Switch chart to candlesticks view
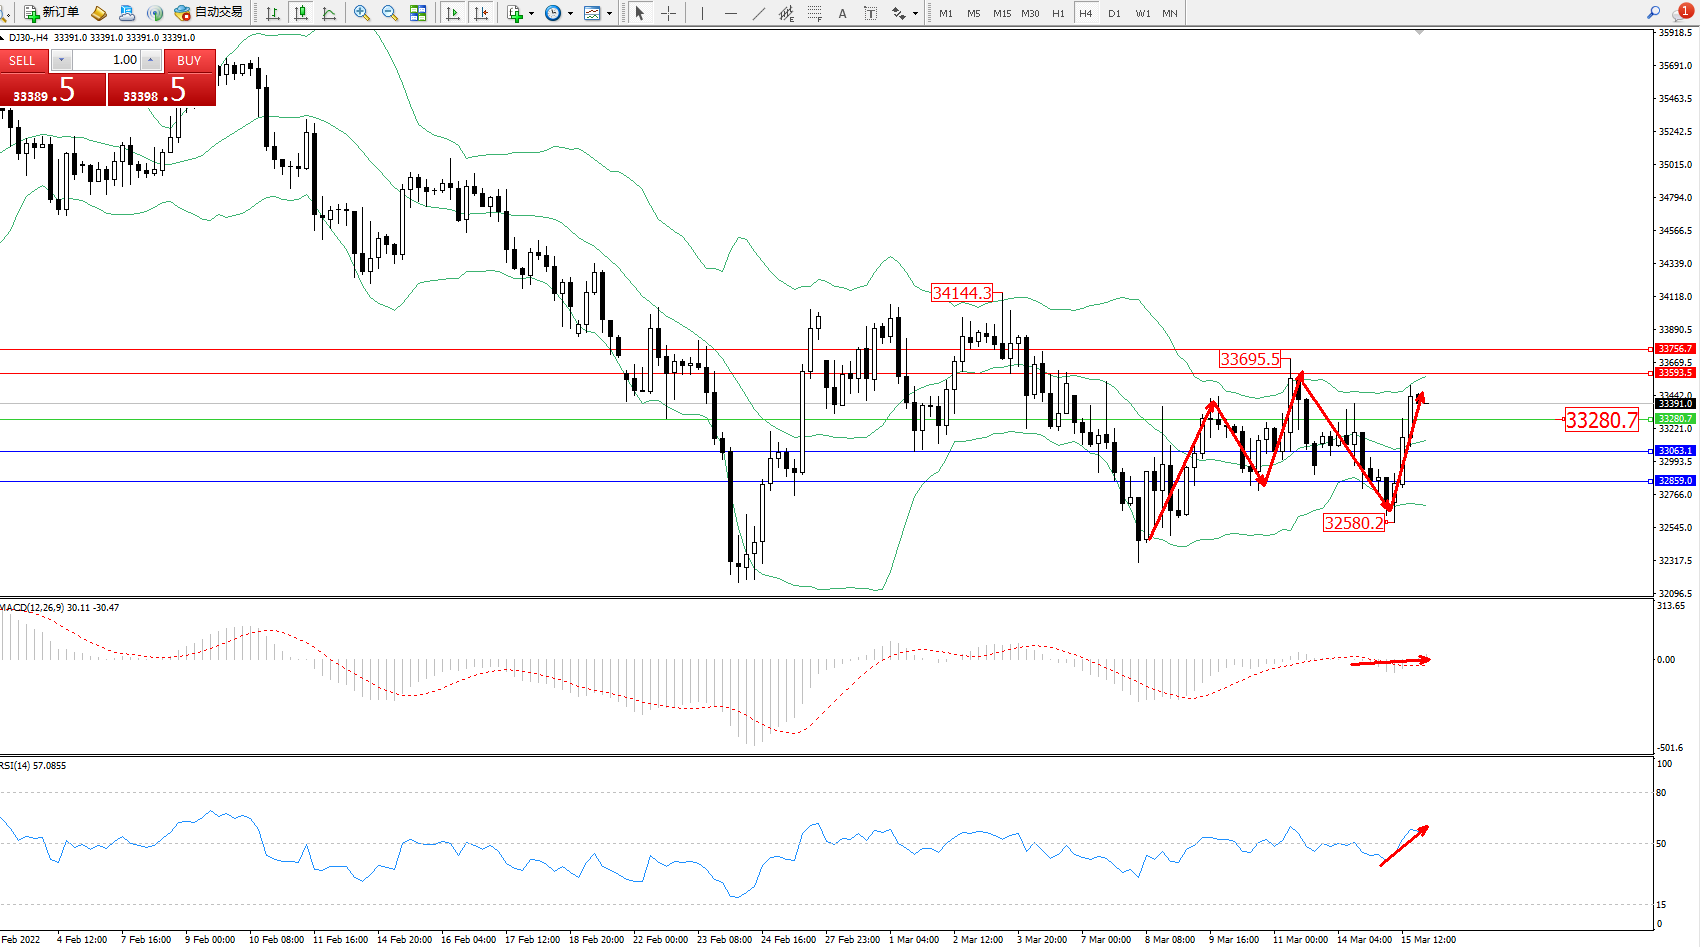 pyautogui.click(x=300, y=13)
